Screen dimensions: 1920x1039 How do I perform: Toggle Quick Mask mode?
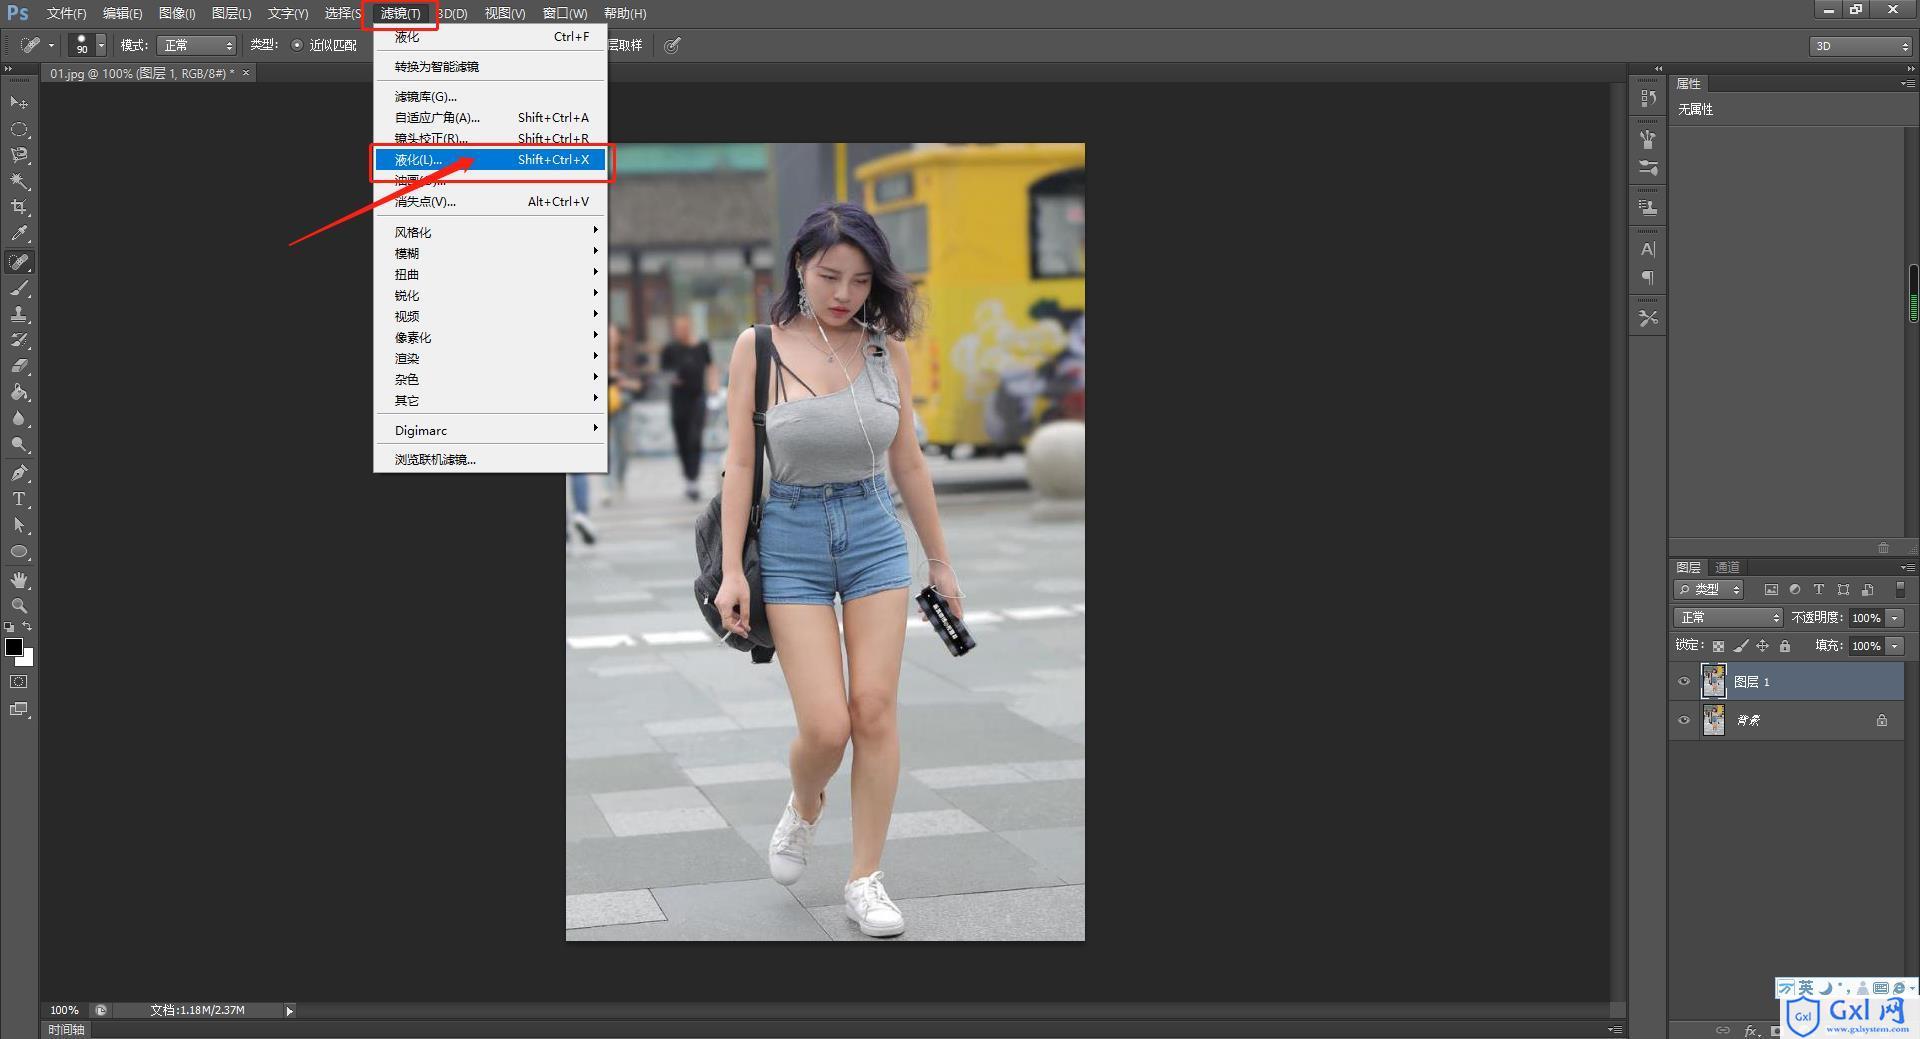tap(19, 682)
